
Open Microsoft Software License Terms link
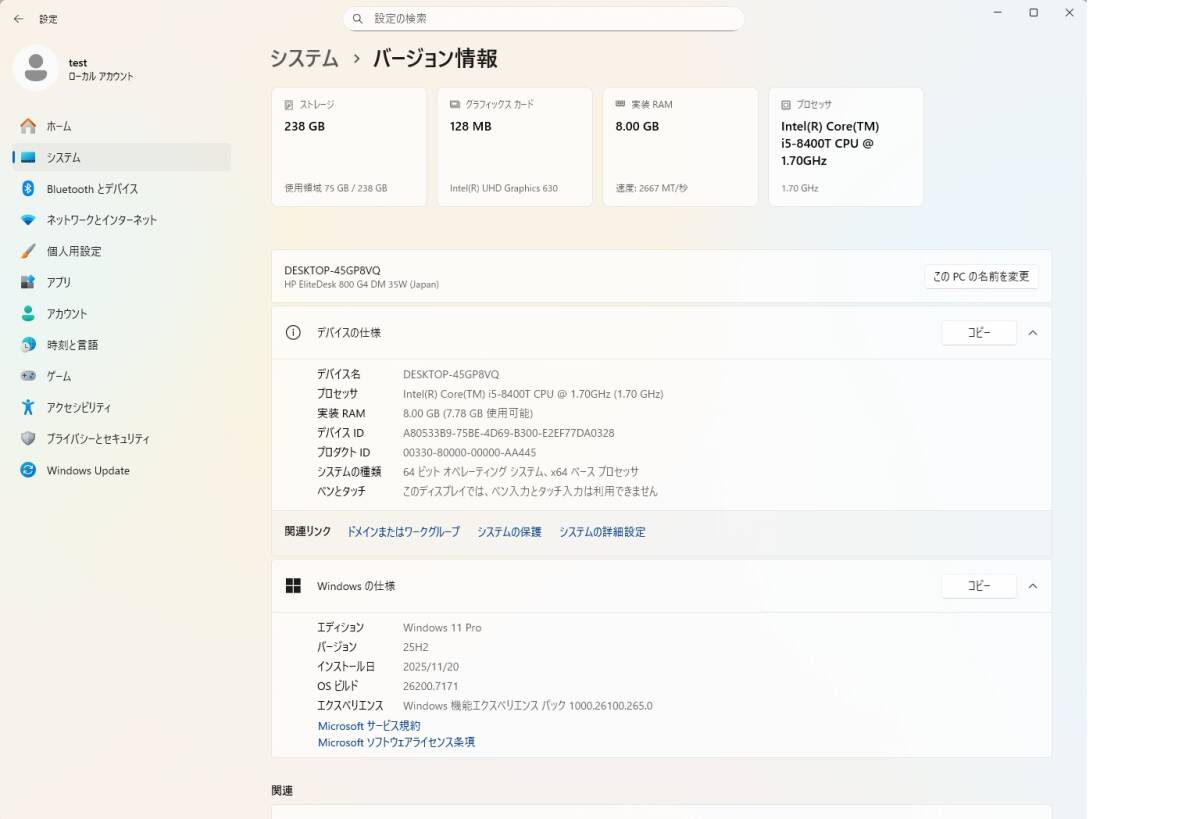pos(396,743)
